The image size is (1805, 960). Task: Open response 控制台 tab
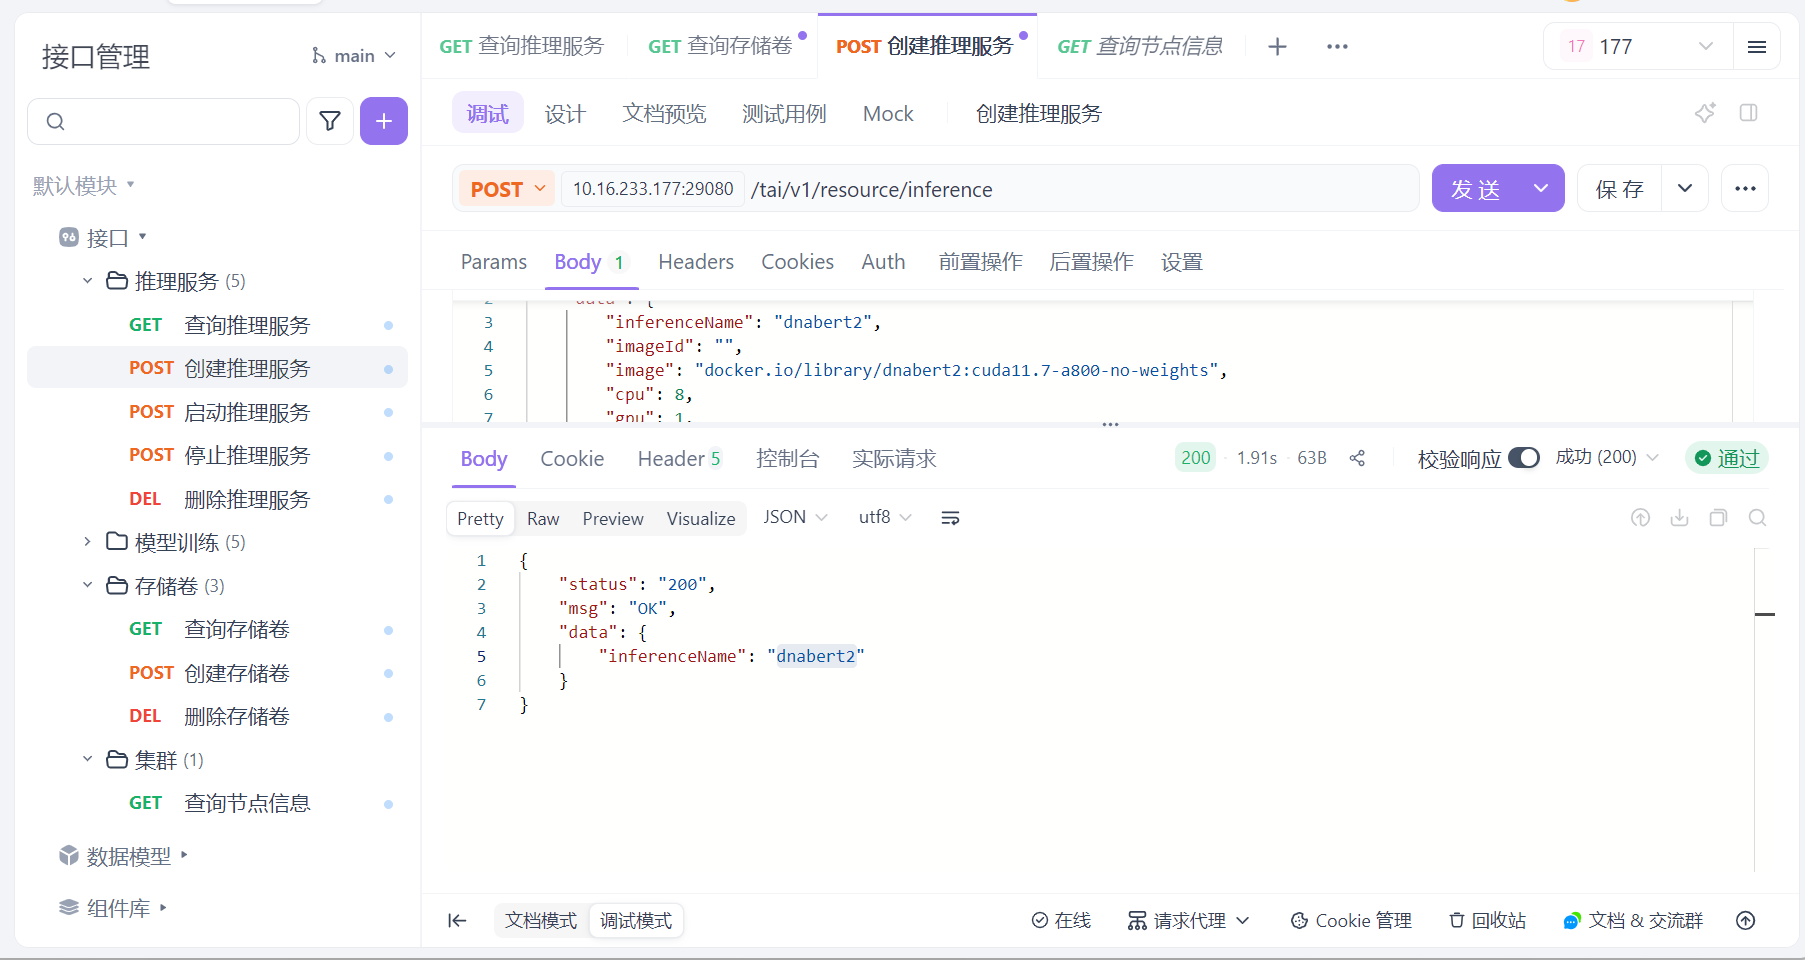(x=788, y=459)
